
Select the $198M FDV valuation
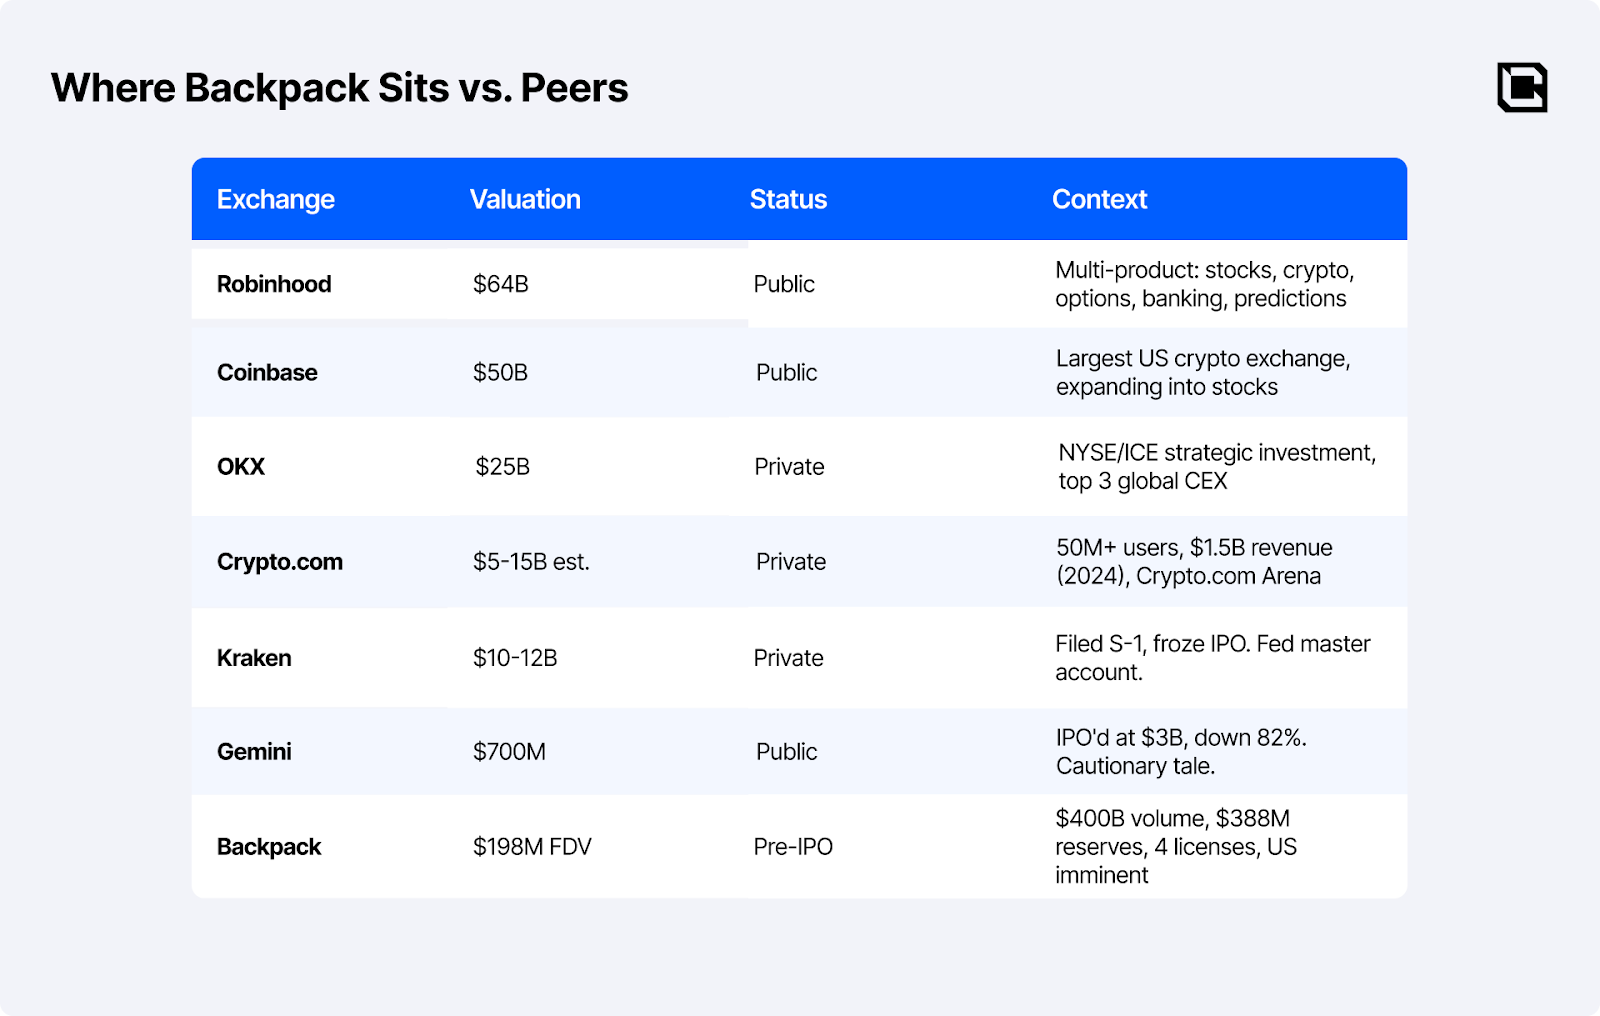pos(532,847)
